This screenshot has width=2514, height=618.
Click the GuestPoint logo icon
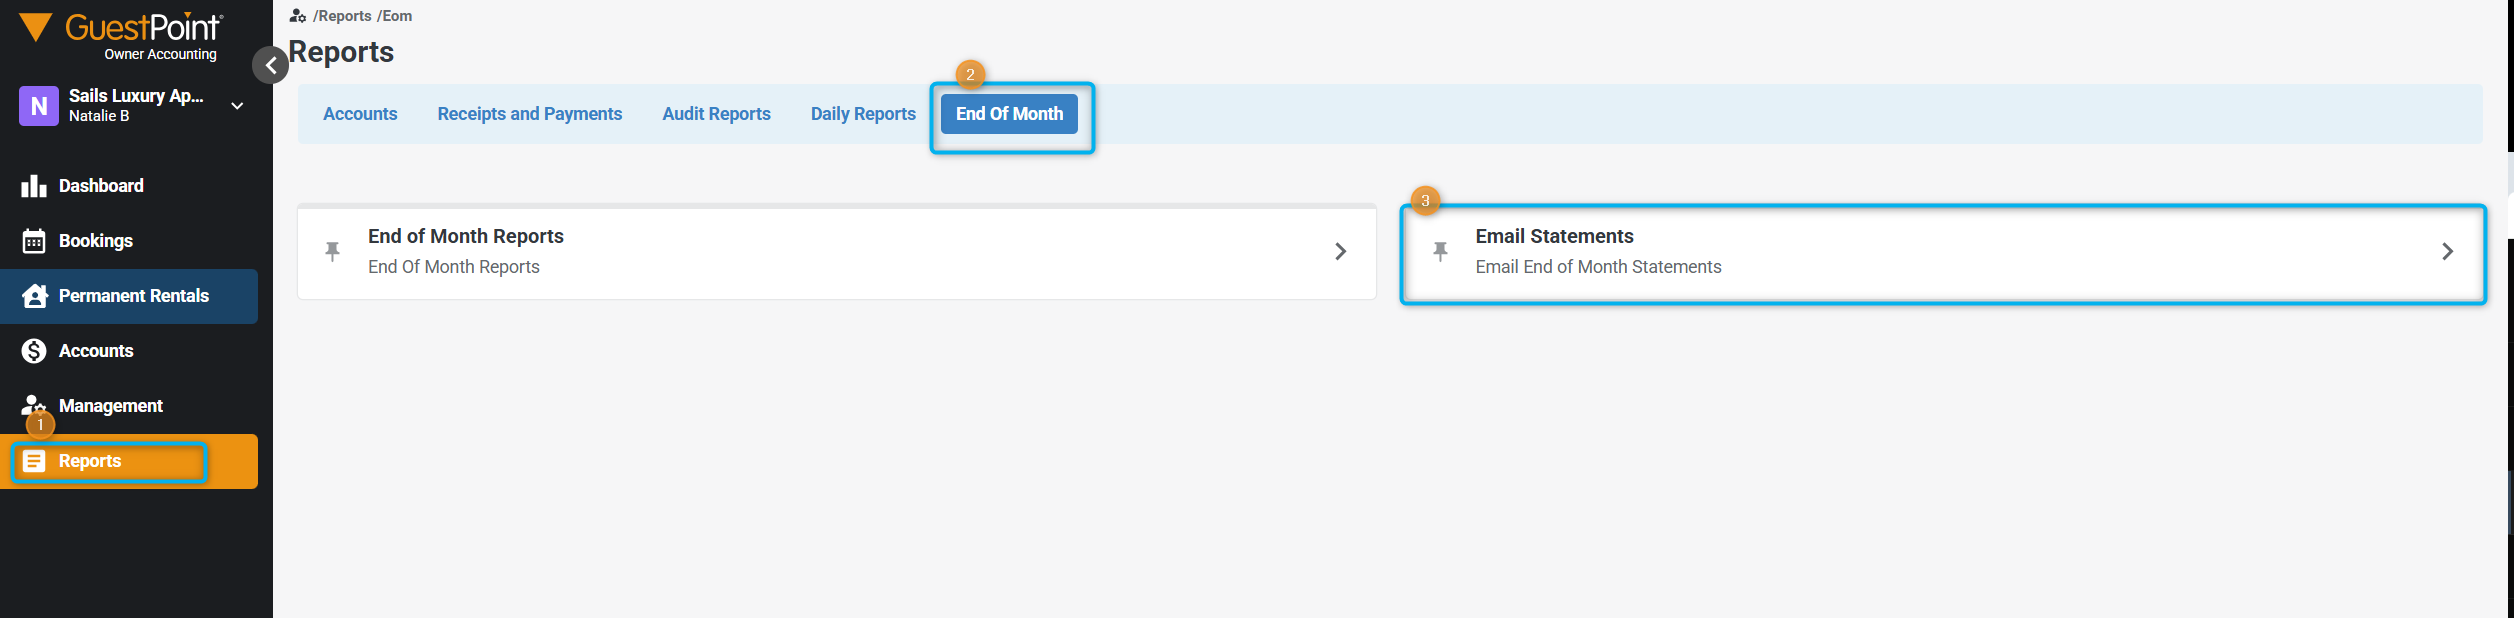click(x=35, y=28)
